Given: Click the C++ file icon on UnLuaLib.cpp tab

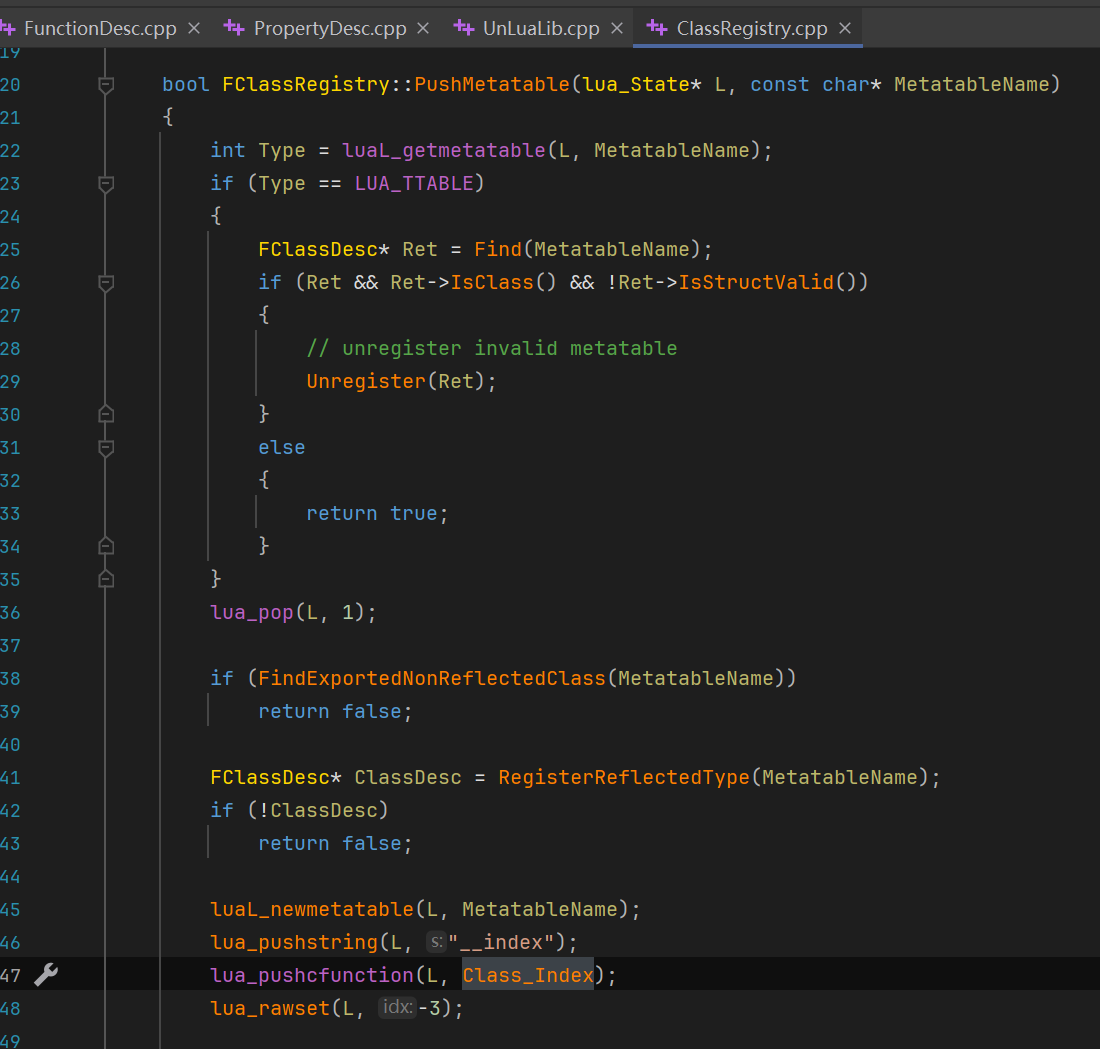Looking at the screenshot, I should (463, 28).
